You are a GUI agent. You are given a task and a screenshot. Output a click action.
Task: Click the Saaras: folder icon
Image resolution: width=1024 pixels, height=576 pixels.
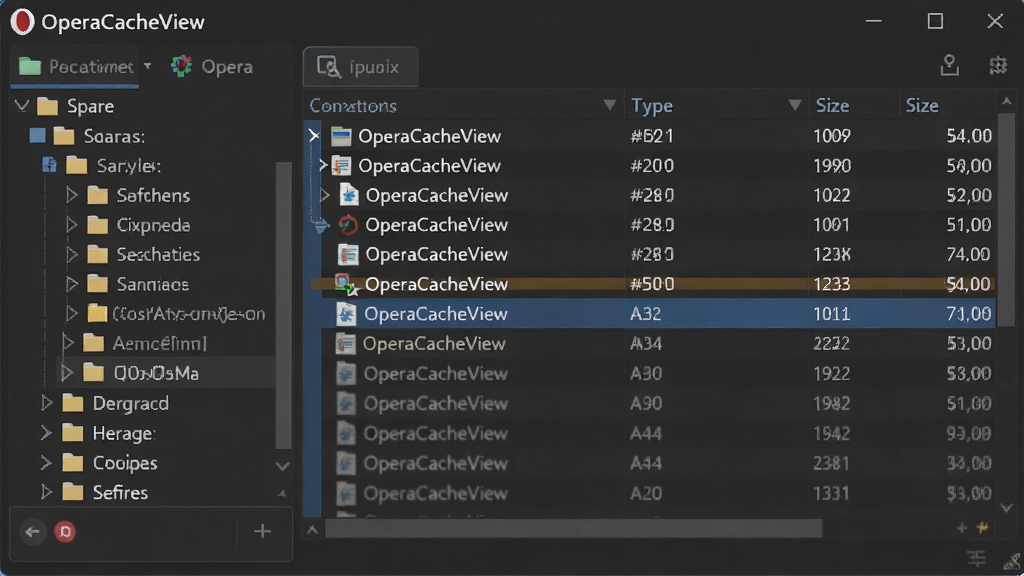63,136
